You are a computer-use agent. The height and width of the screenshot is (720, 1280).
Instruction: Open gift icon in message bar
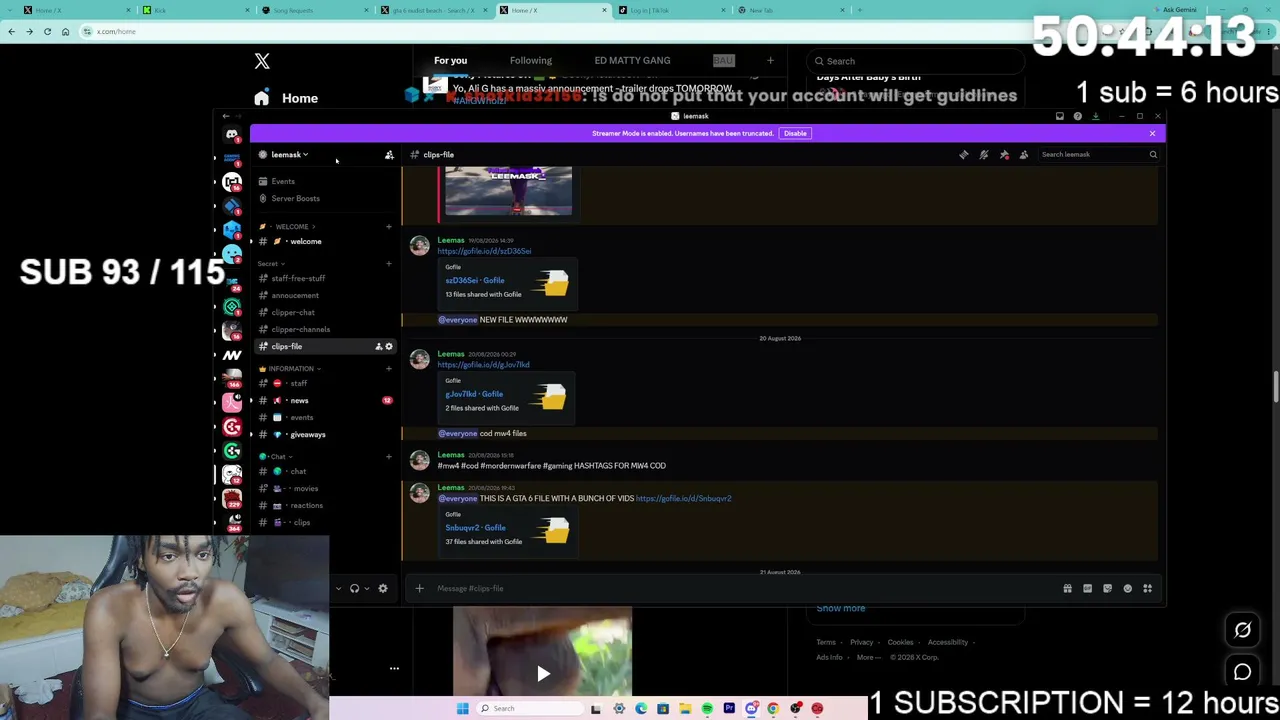tap(1067, 589)
